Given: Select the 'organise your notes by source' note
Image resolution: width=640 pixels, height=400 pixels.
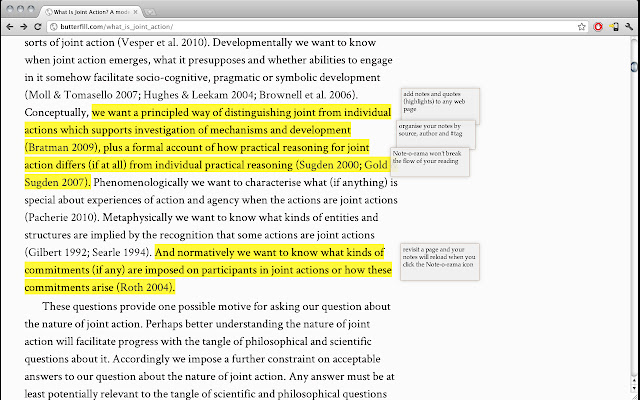Looking at the screenshot, I should (x=434, y=131).
